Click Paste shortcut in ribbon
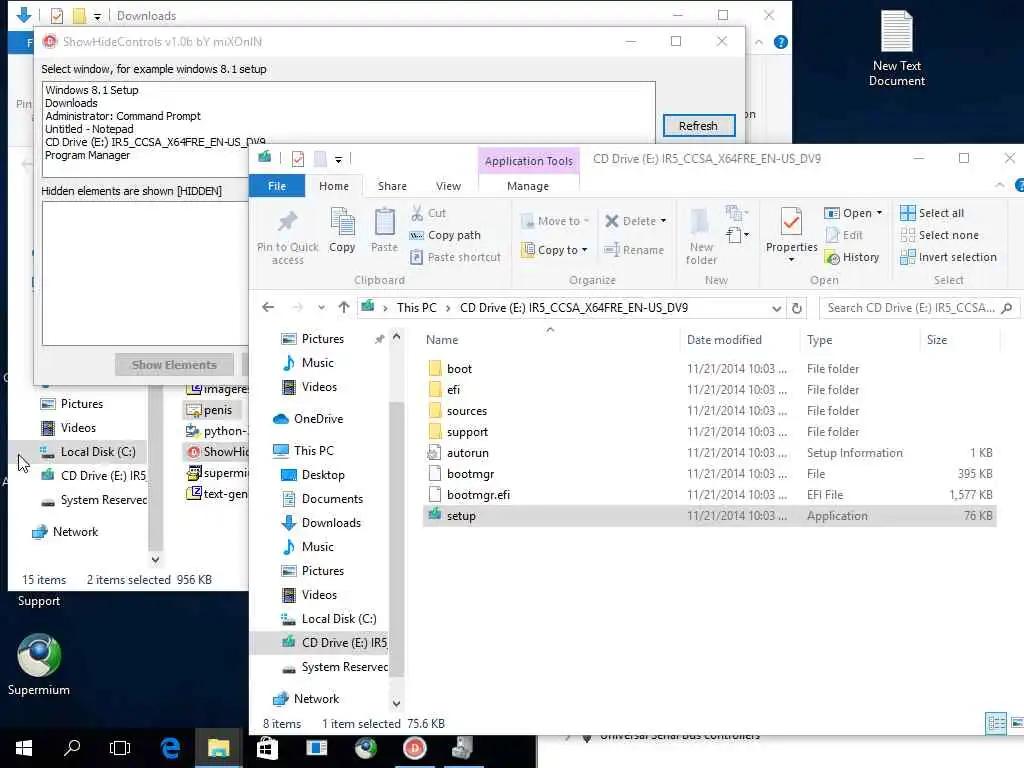Screen dimensions: 1024x768 tap(455, 257)
